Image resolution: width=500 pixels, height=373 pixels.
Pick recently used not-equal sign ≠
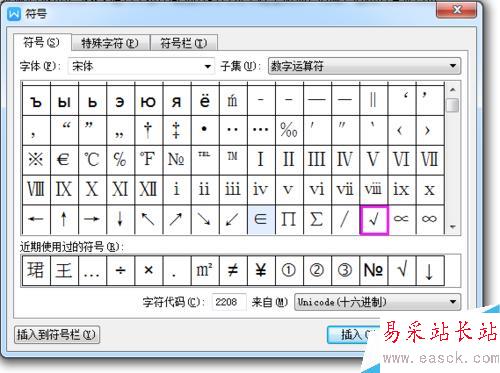(233, 271)
